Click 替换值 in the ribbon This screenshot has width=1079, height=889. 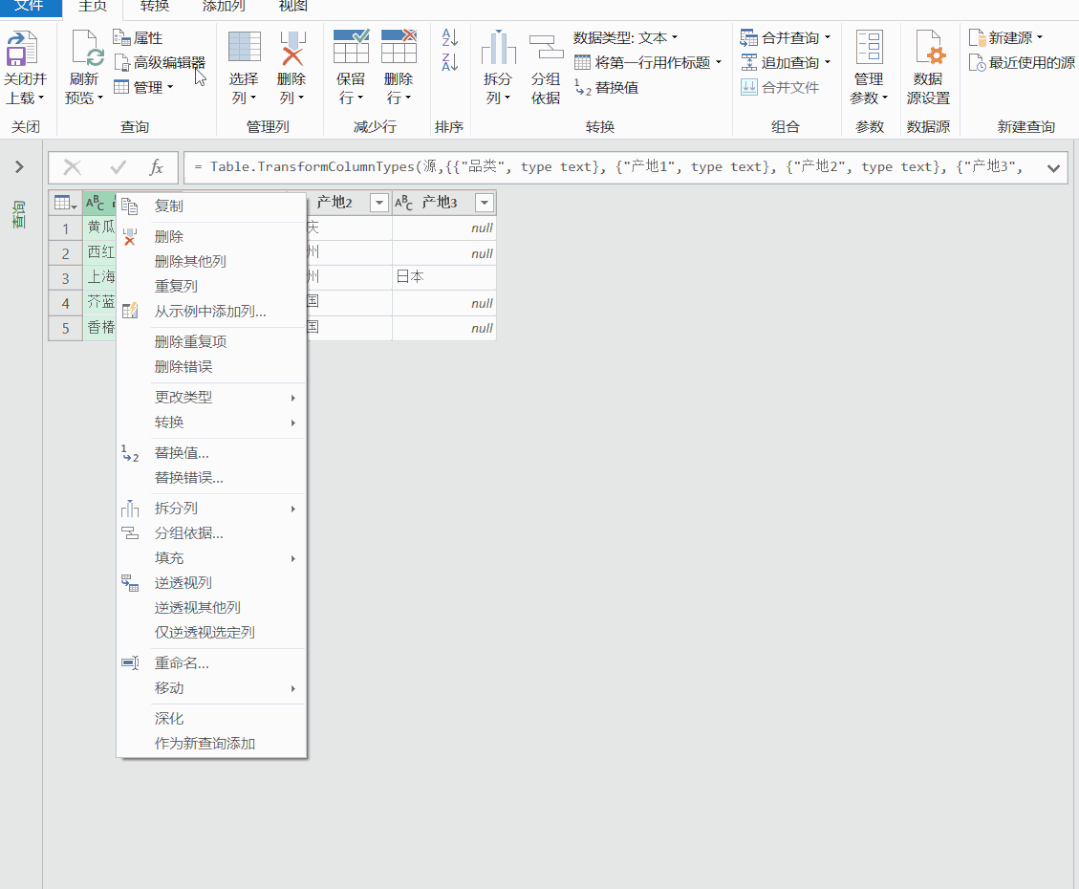pos(606,87)
